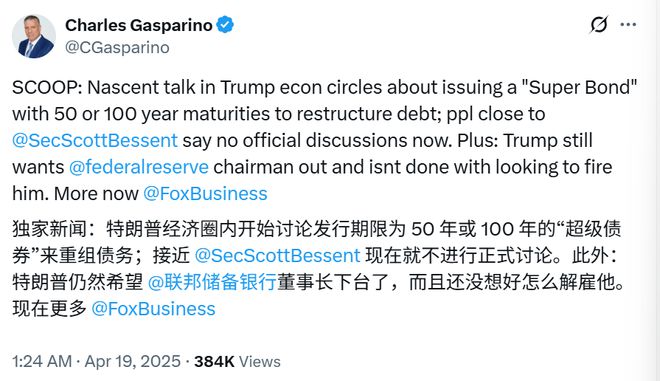This screenshot has height=381, width=660.
Task: Select the English tweet starting with 'SCOOP'
Action: click(x=325, y=141)
